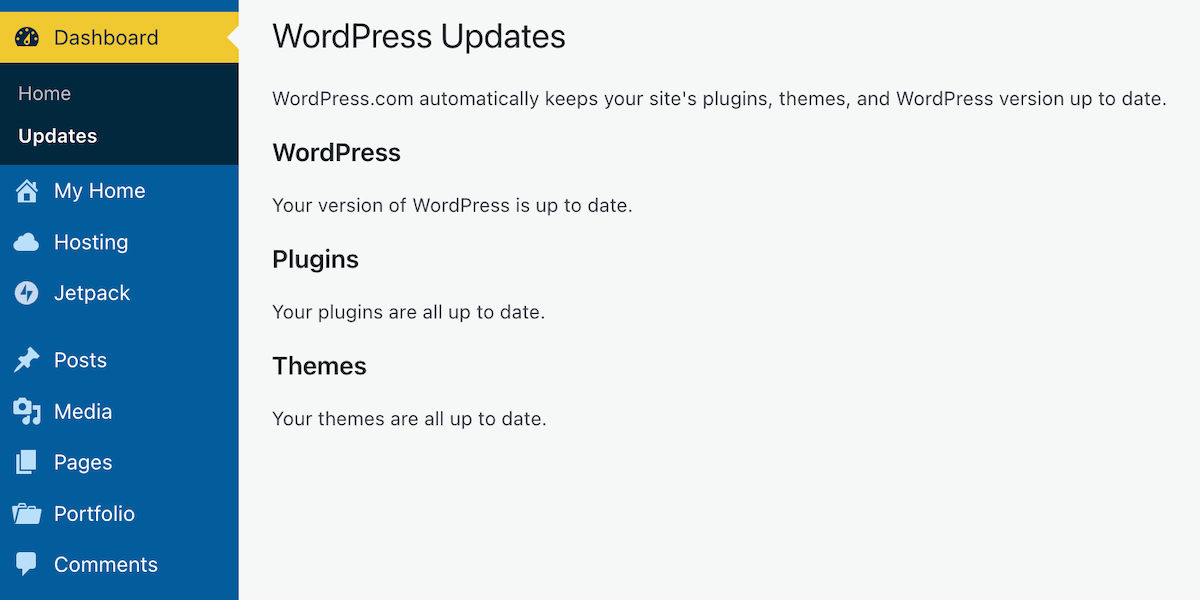
Task: Click the Media camera and music icon
Action: (27, 411)
